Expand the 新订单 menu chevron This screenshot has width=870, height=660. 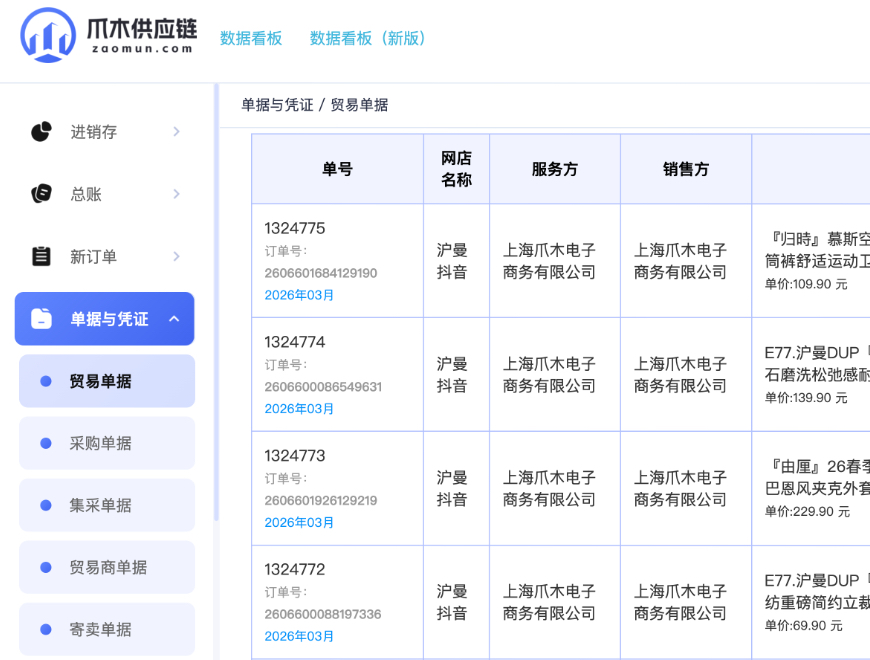pyautogui.click(x=176, y=256)
